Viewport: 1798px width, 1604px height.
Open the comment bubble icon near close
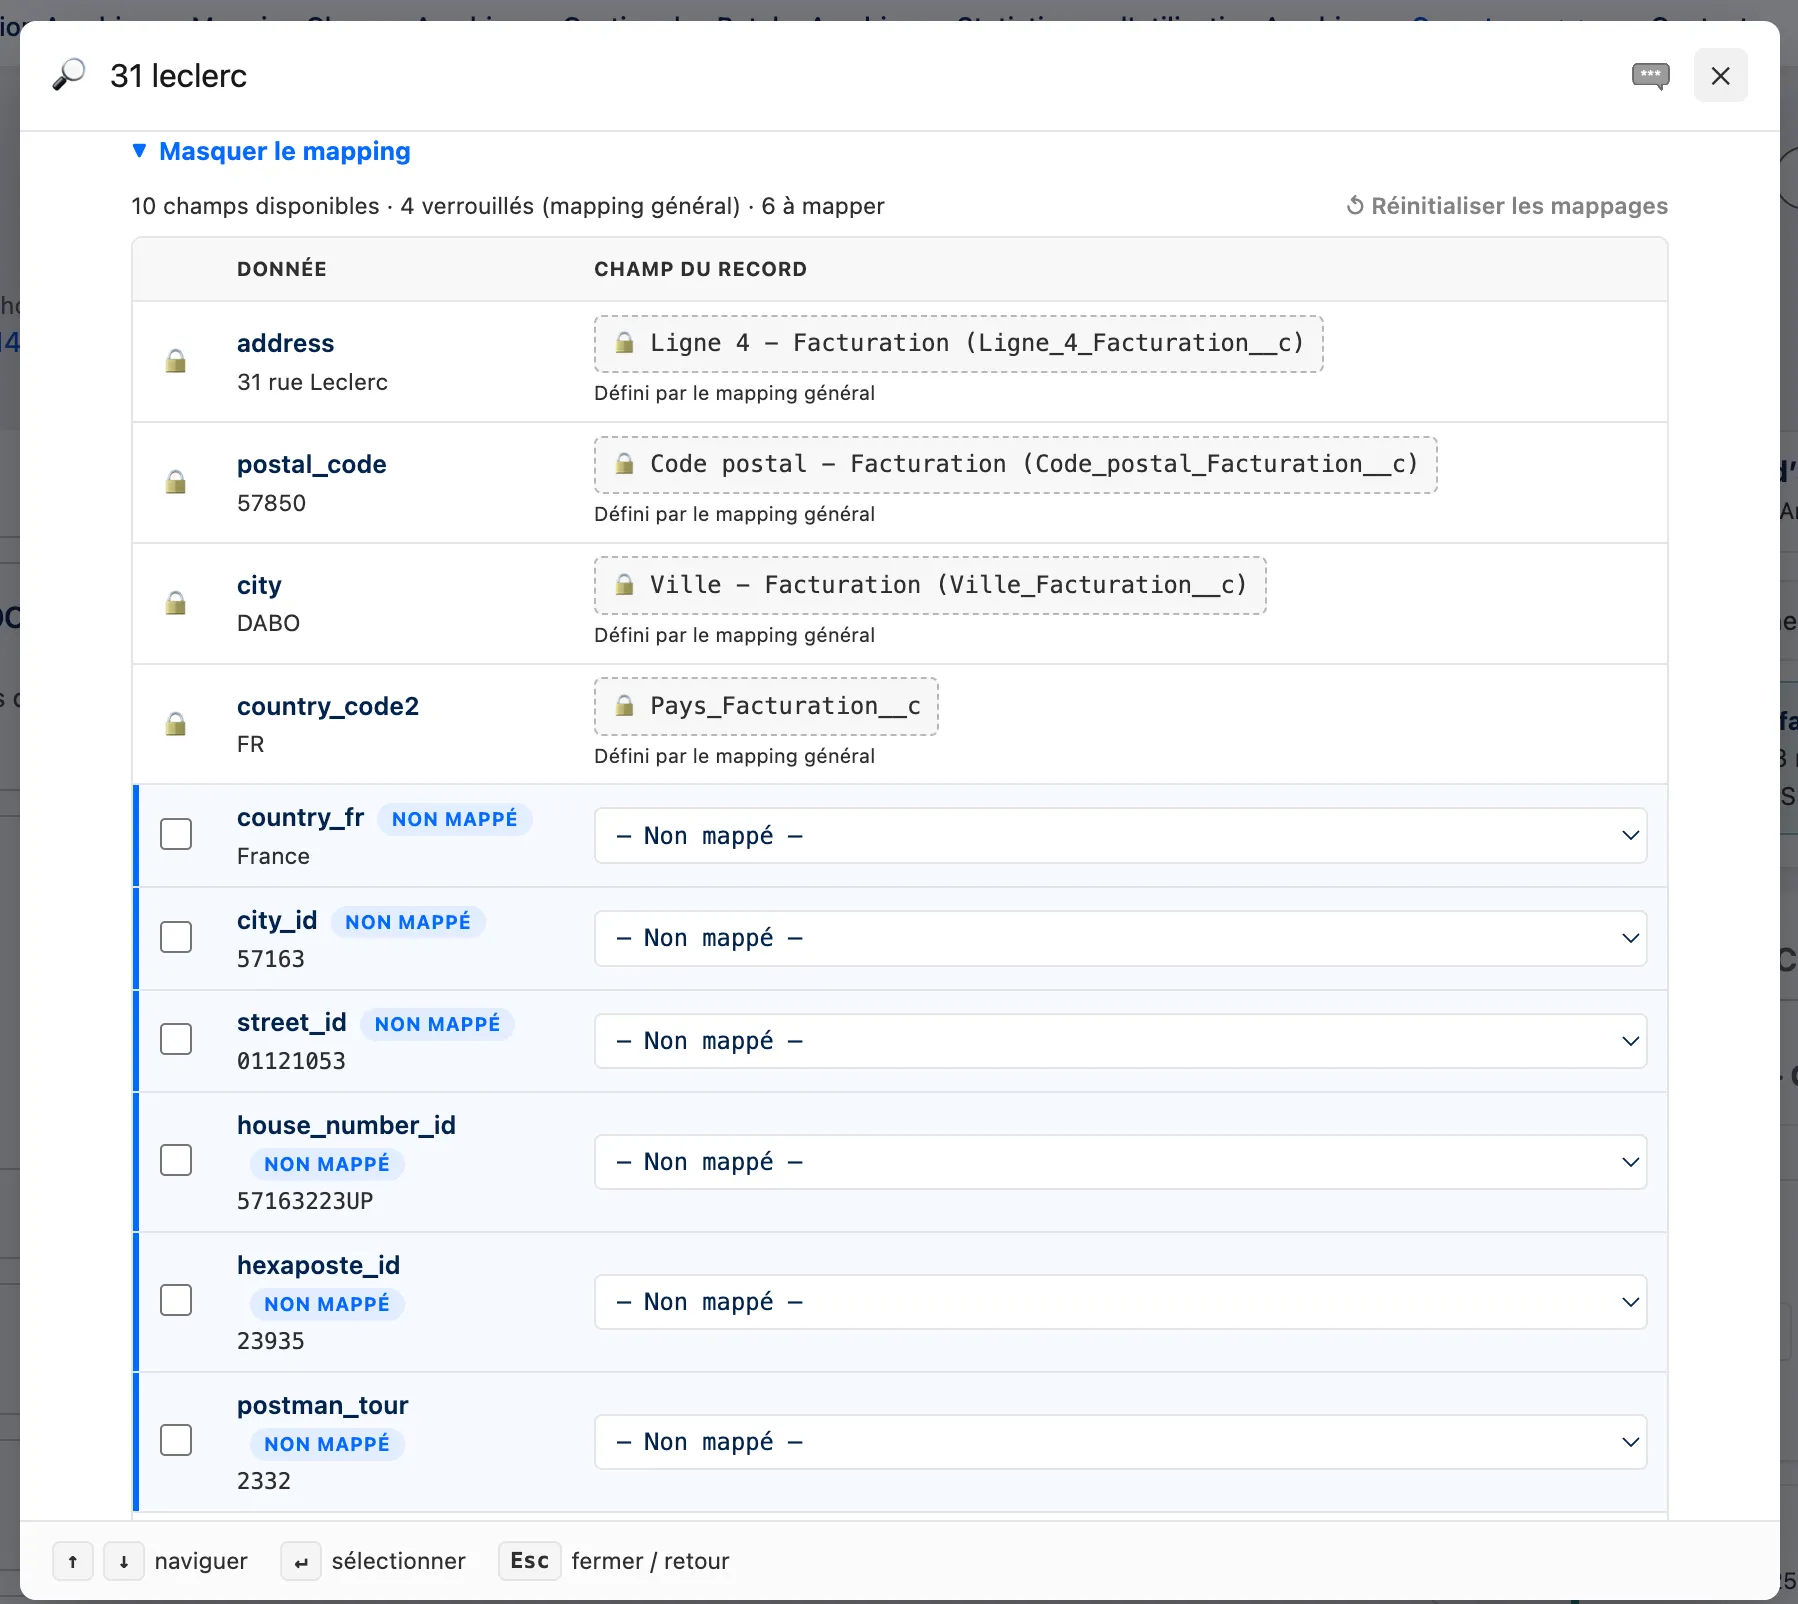[1650, 76]
